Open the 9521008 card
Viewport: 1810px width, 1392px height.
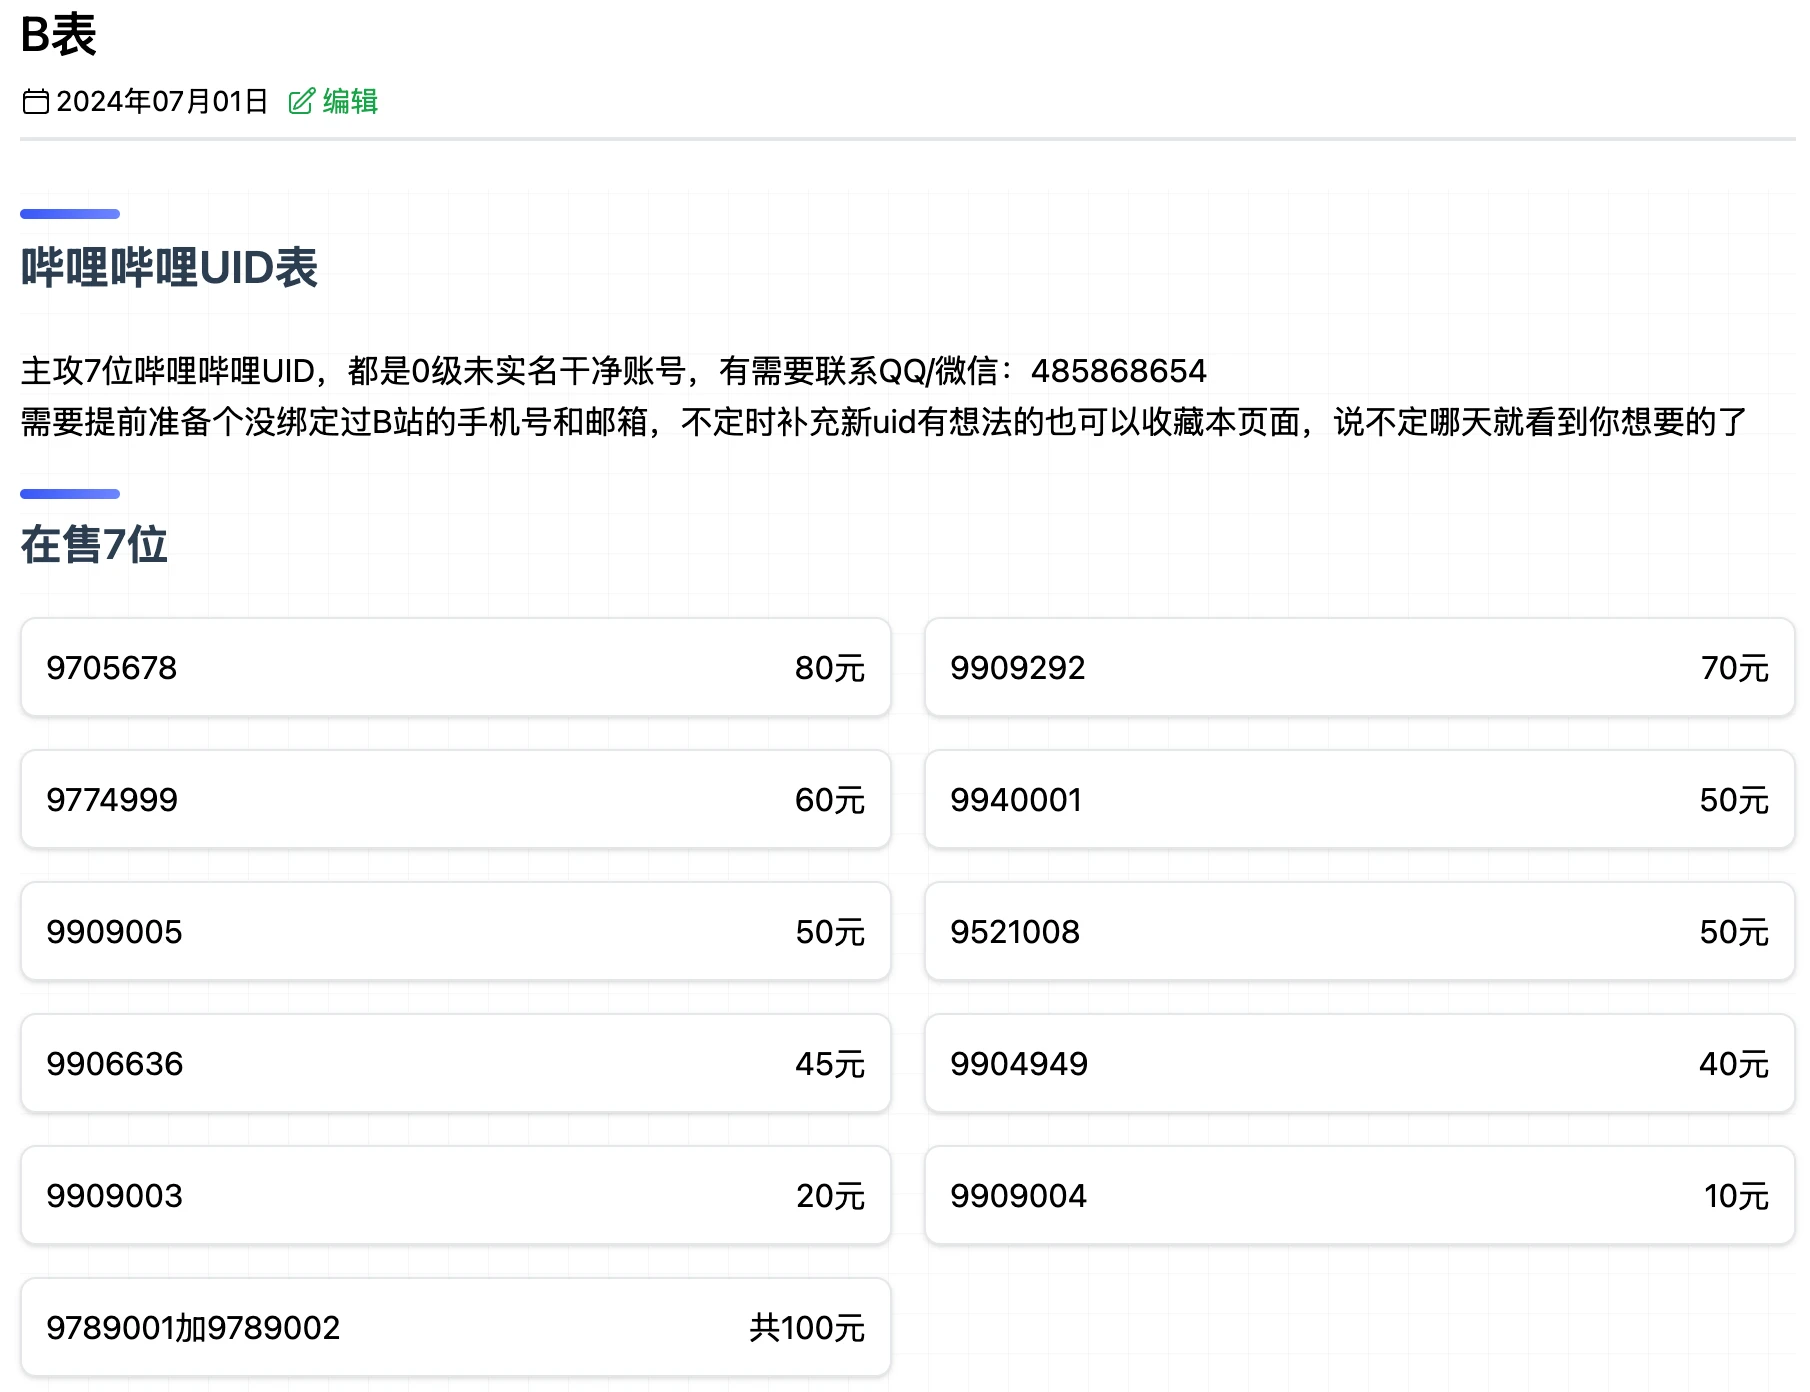(x=1359, y=931)
